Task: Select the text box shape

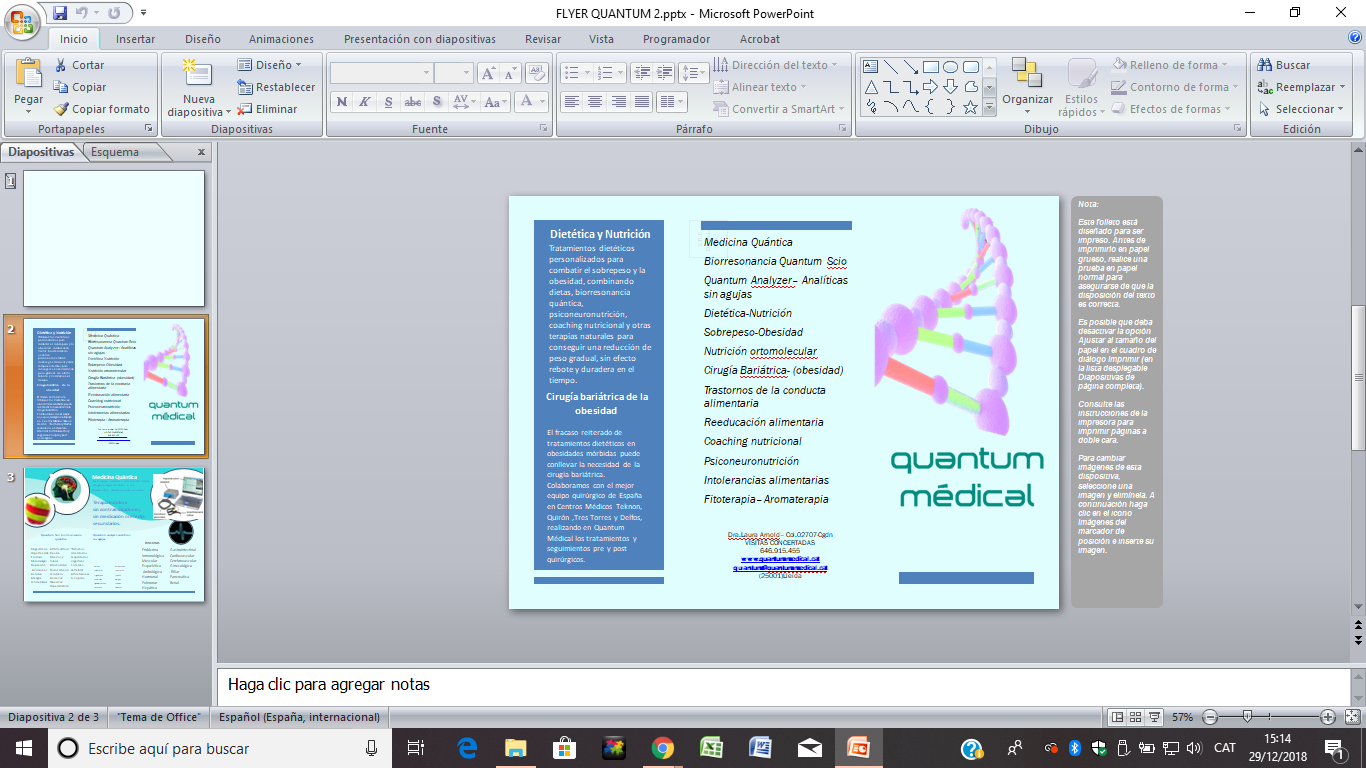Action: tap(871, 67)
